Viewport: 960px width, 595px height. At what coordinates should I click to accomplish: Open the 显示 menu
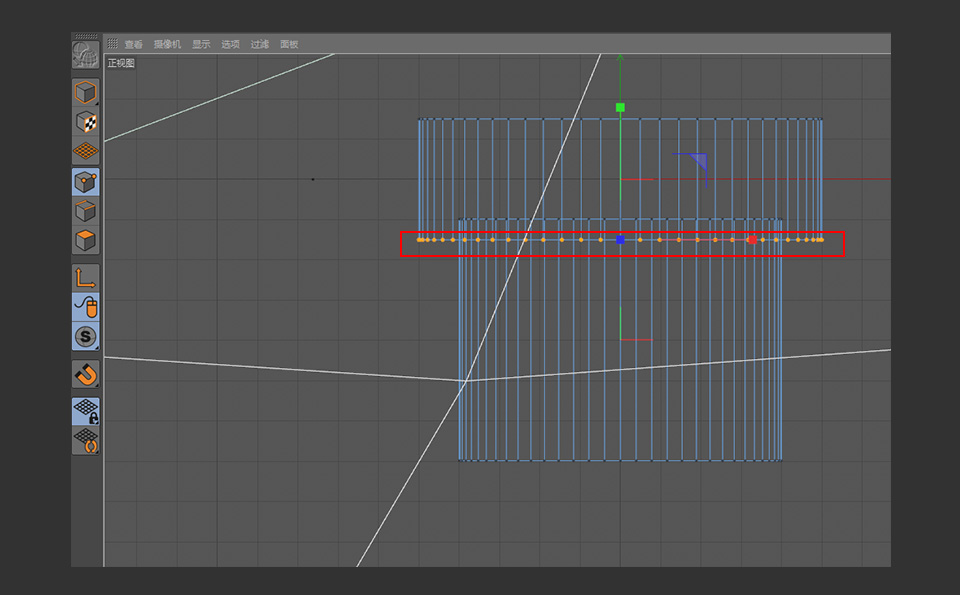pyautogui.click(x=202, y=44)
